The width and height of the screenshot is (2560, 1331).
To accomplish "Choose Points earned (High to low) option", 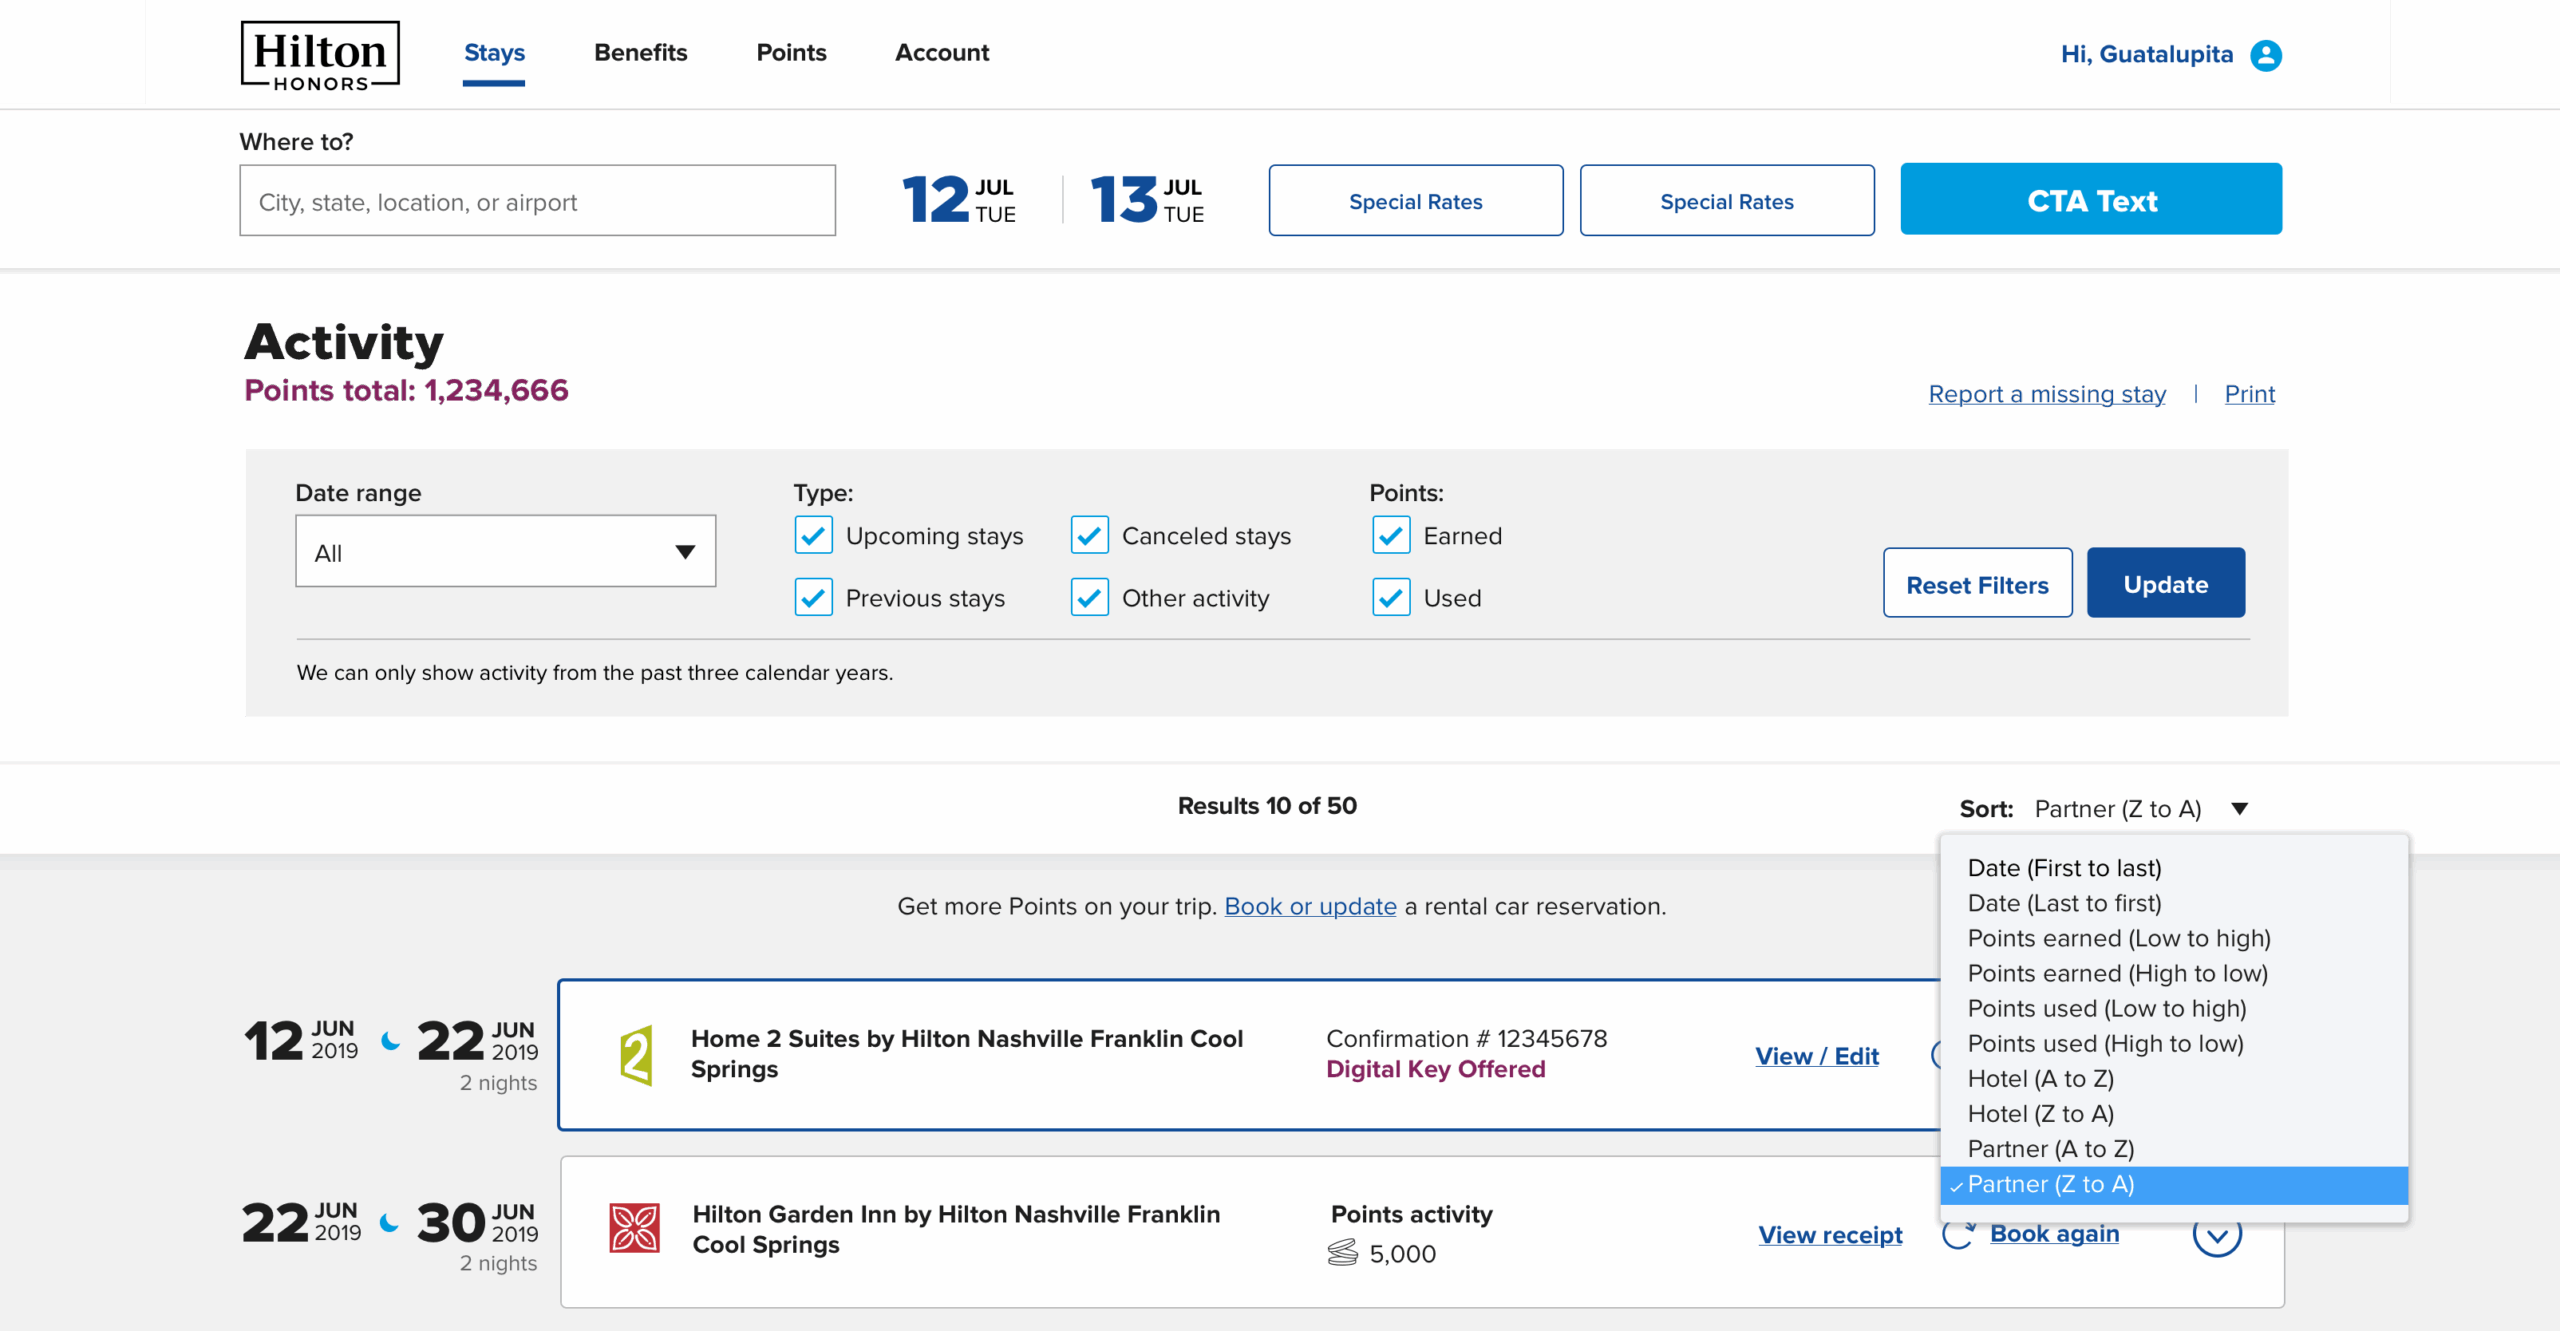I will 2117,974.
